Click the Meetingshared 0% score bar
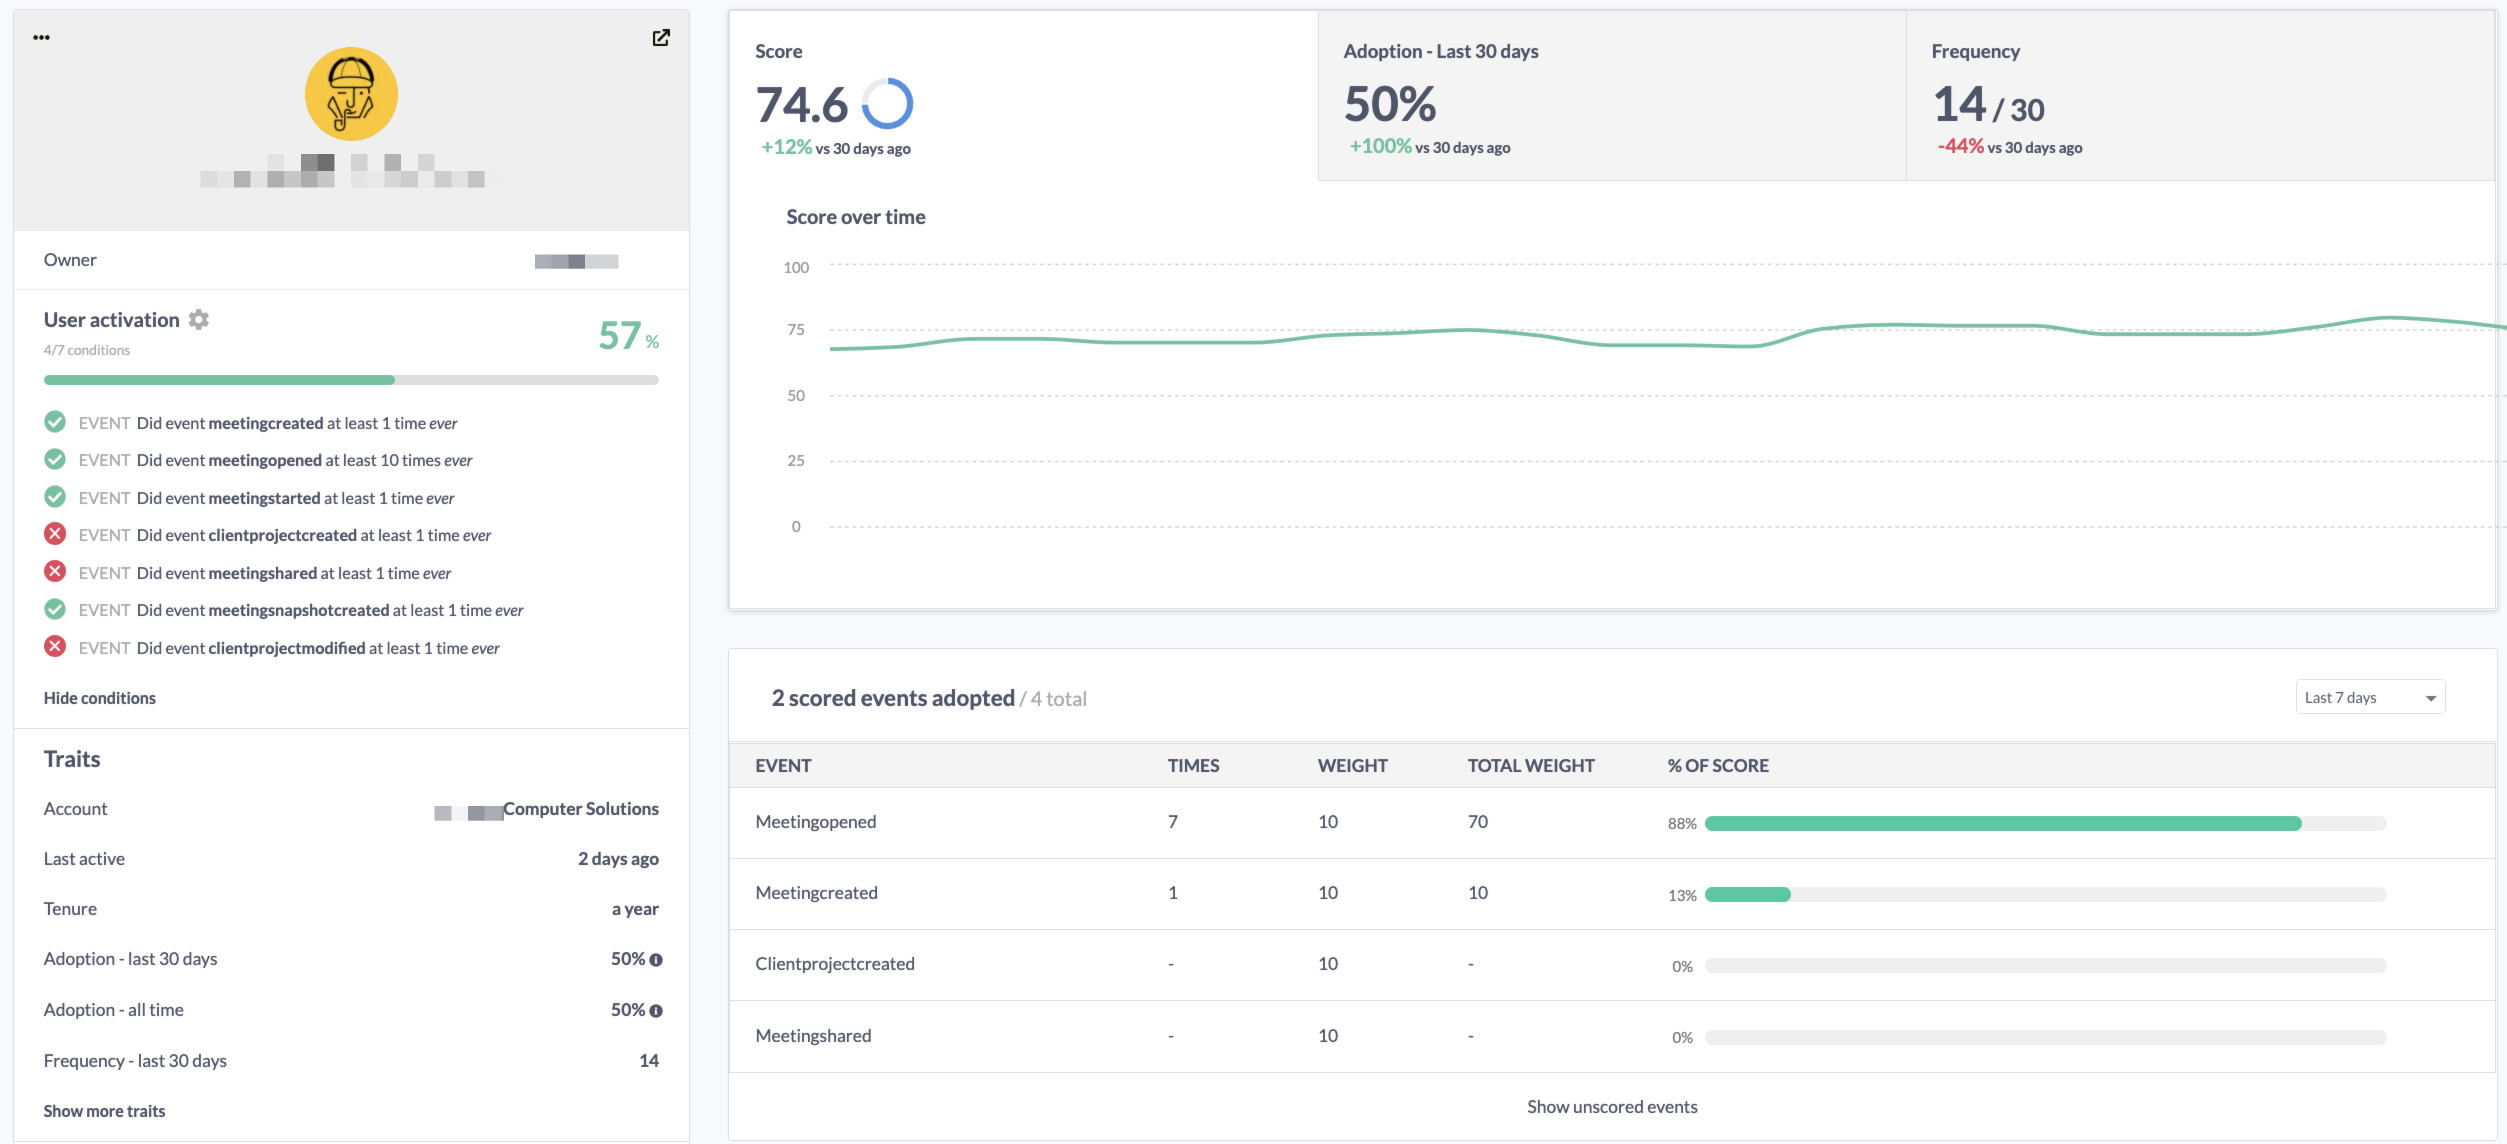The height and width of the screenshot is (1144, 2507). click(2045, 1038)
